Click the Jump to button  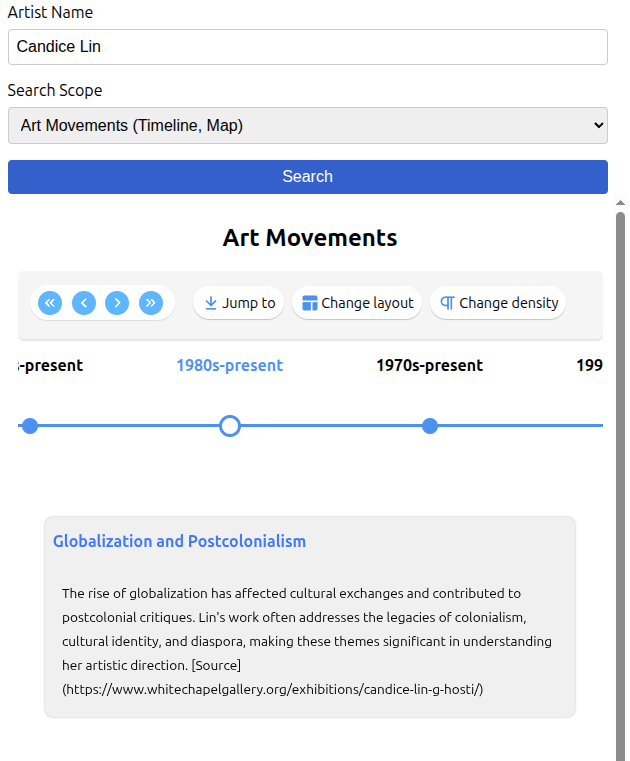click(x=239, y=303)
